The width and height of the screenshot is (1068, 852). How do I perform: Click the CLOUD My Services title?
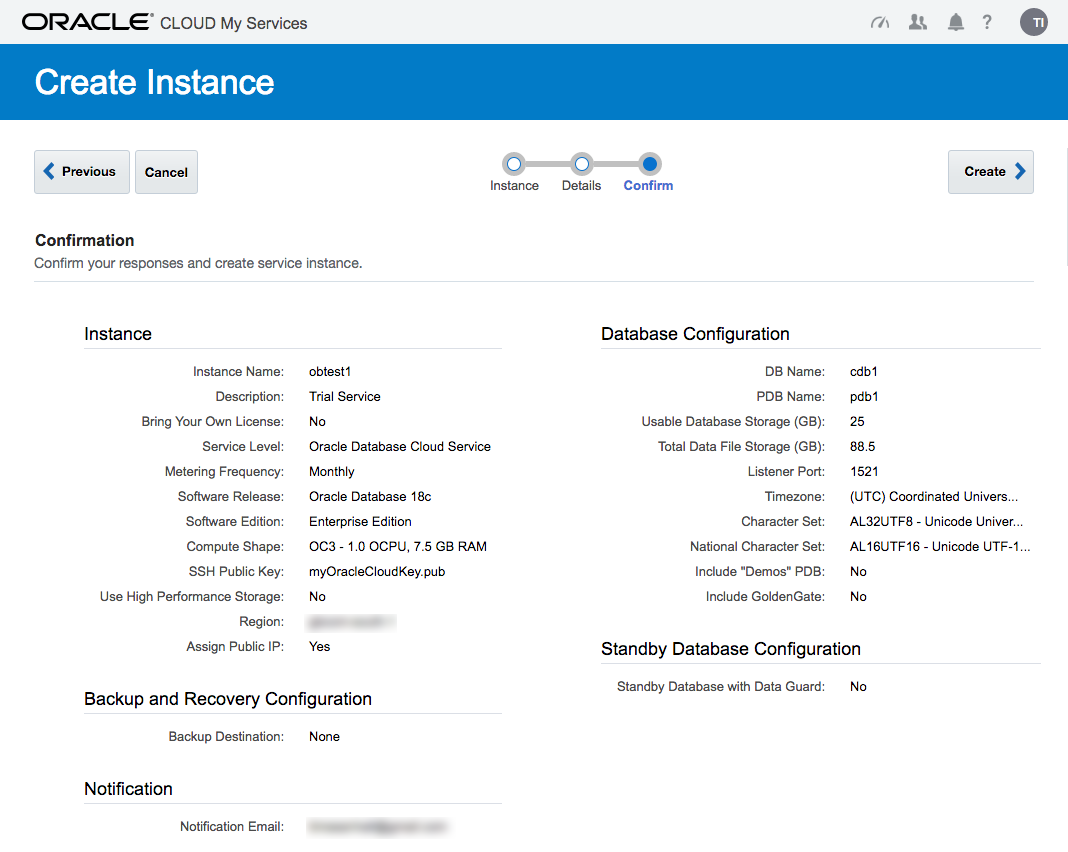pyautogui.click(x=234, y=23)
